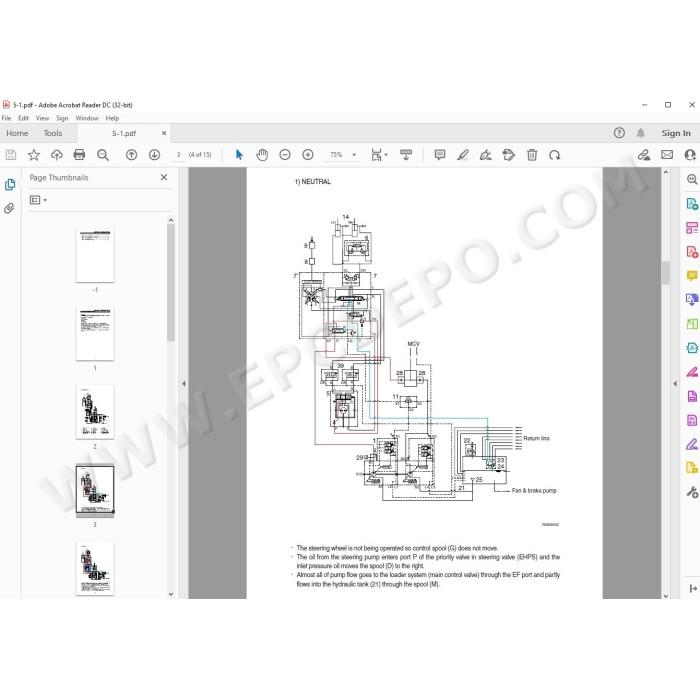The image size is (700, 700).
Task: Open thumbnail options dropdown
Action: 38,200
